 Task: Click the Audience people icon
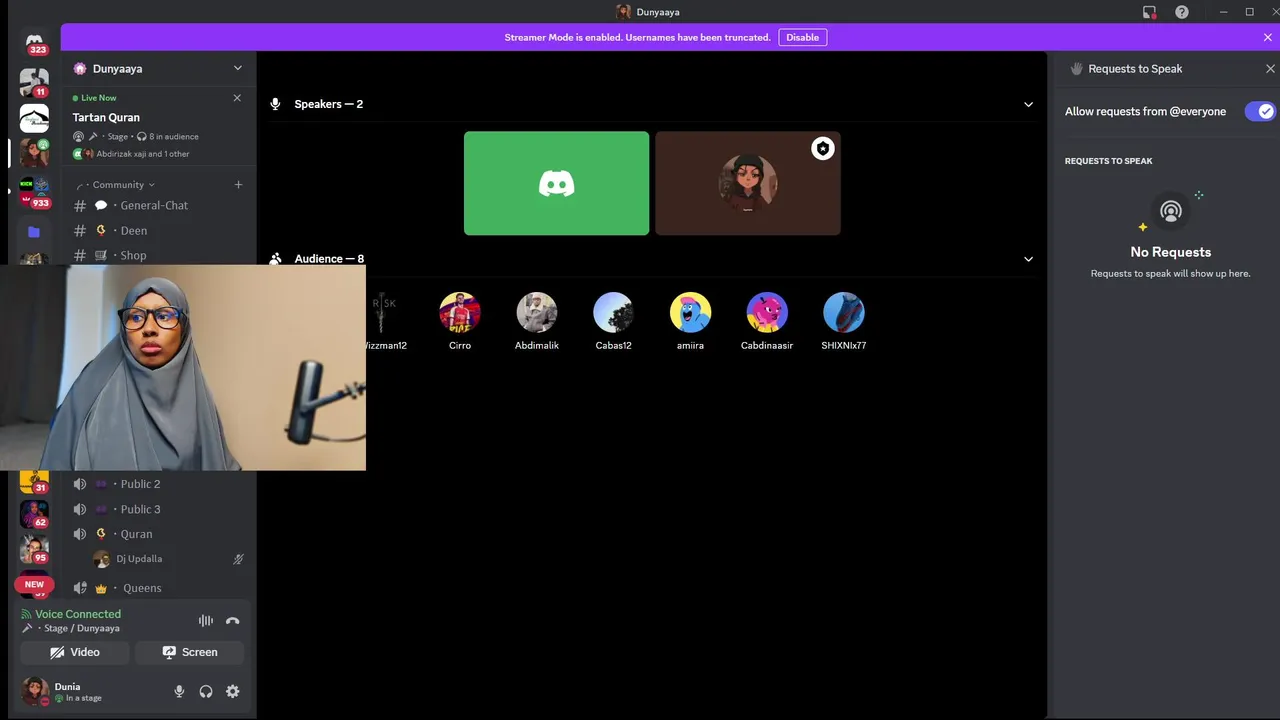[x=276, y=259]
